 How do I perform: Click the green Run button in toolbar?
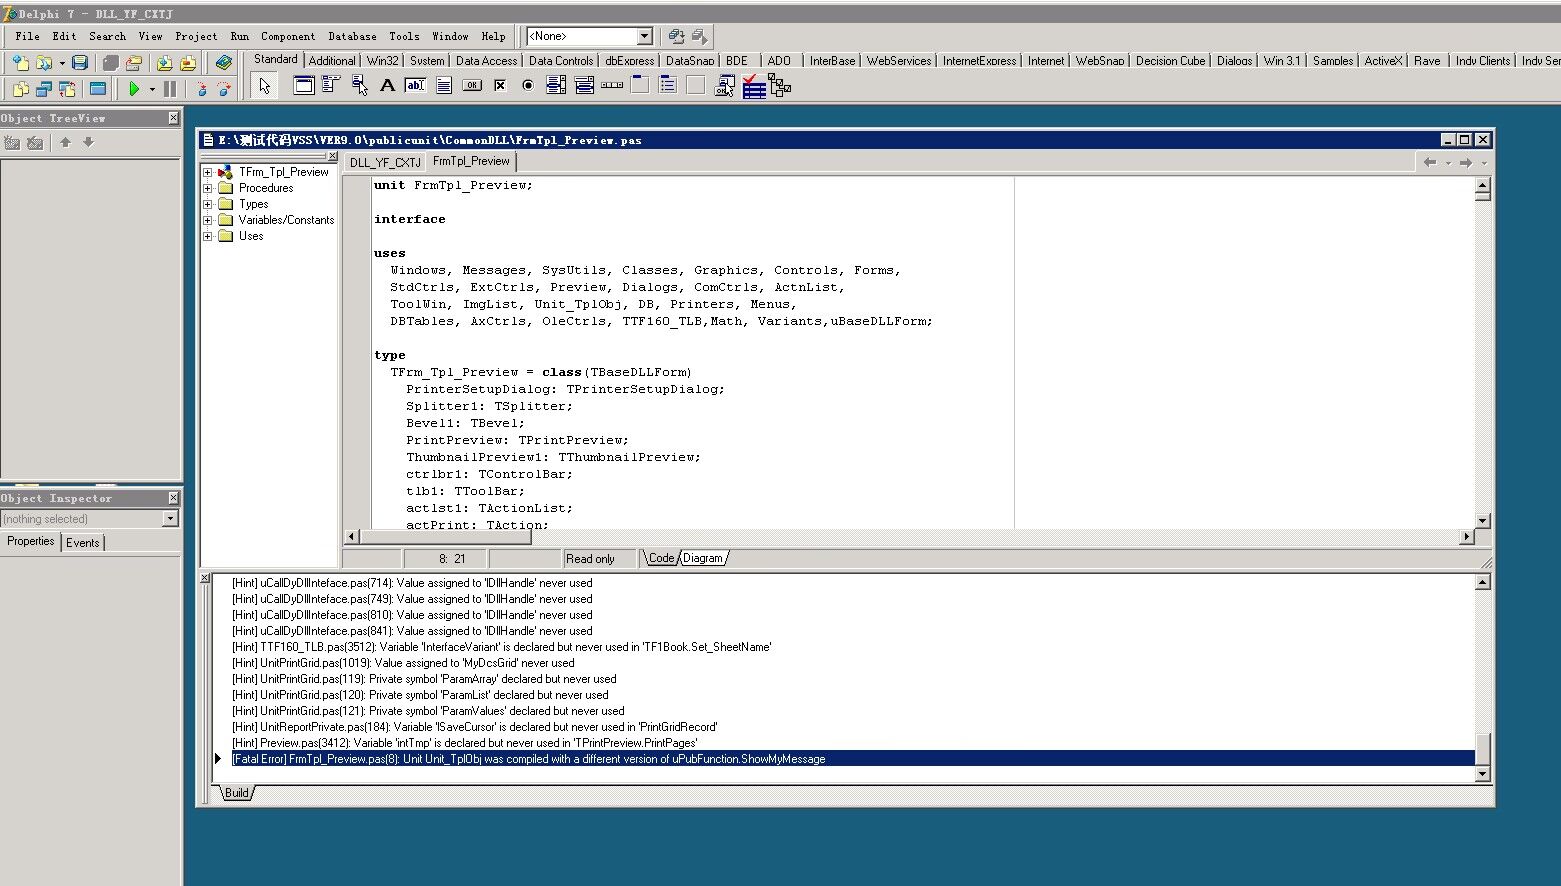[134, 89]
